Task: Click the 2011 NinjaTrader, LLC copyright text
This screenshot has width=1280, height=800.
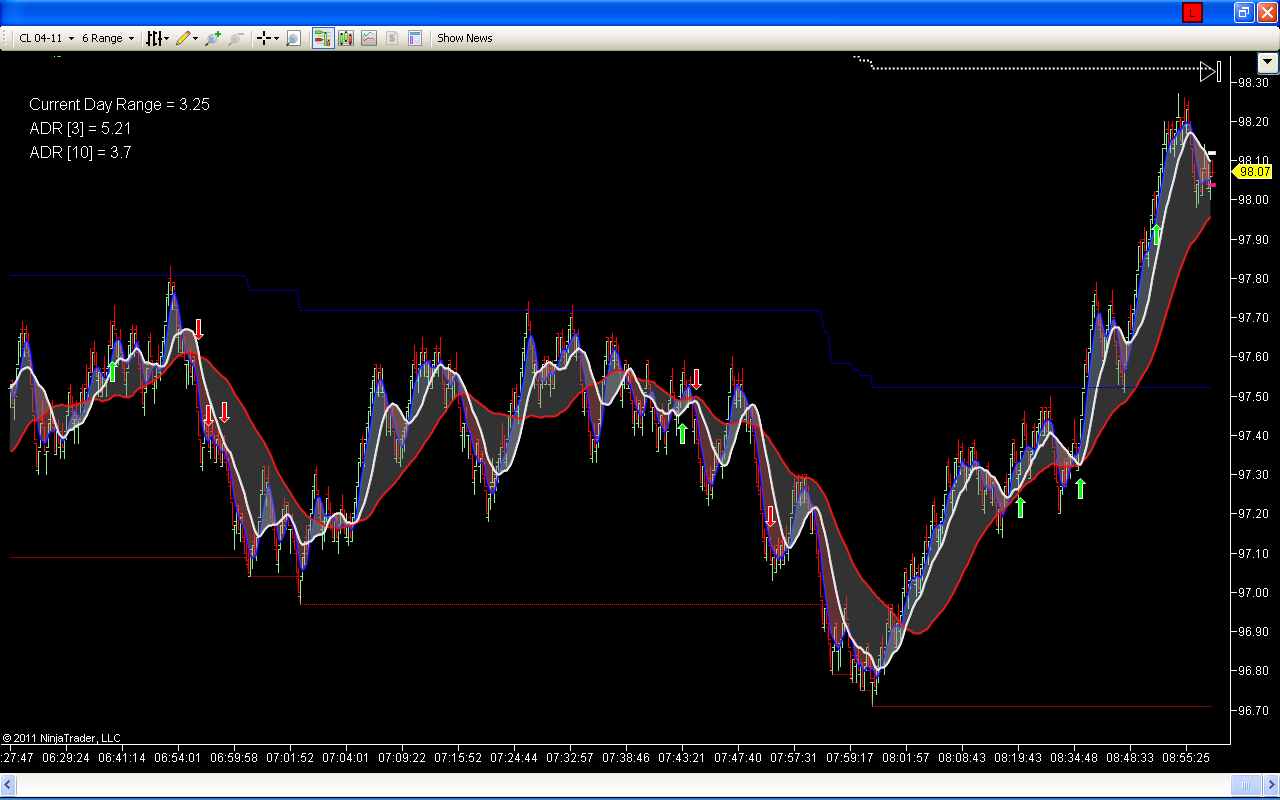Action: [x=61, y=738]
